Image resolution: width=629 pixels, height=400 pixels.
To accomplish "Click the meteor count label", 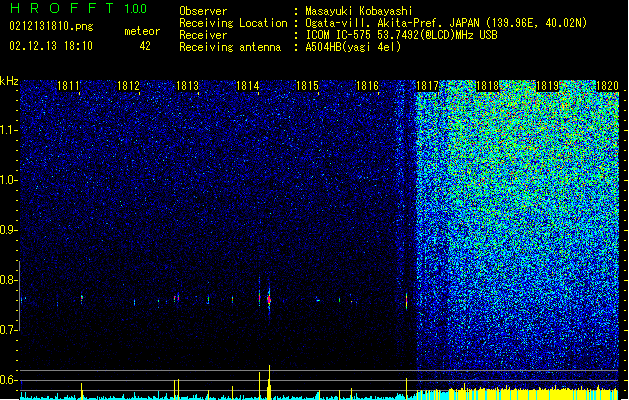I will [x=142, y=31].
